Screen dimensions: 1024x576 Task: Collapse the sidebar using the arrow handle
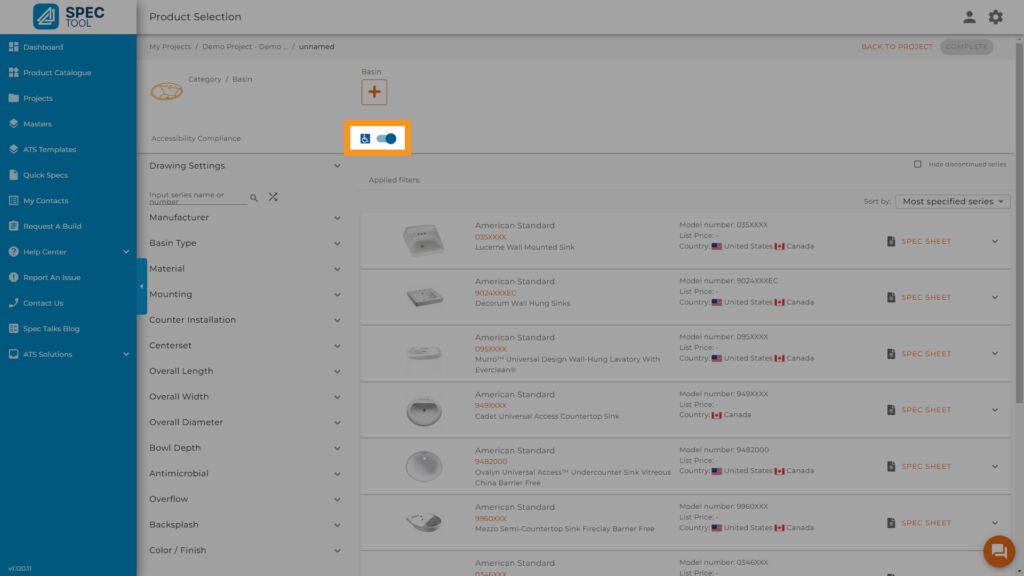[x=141, y=286]
